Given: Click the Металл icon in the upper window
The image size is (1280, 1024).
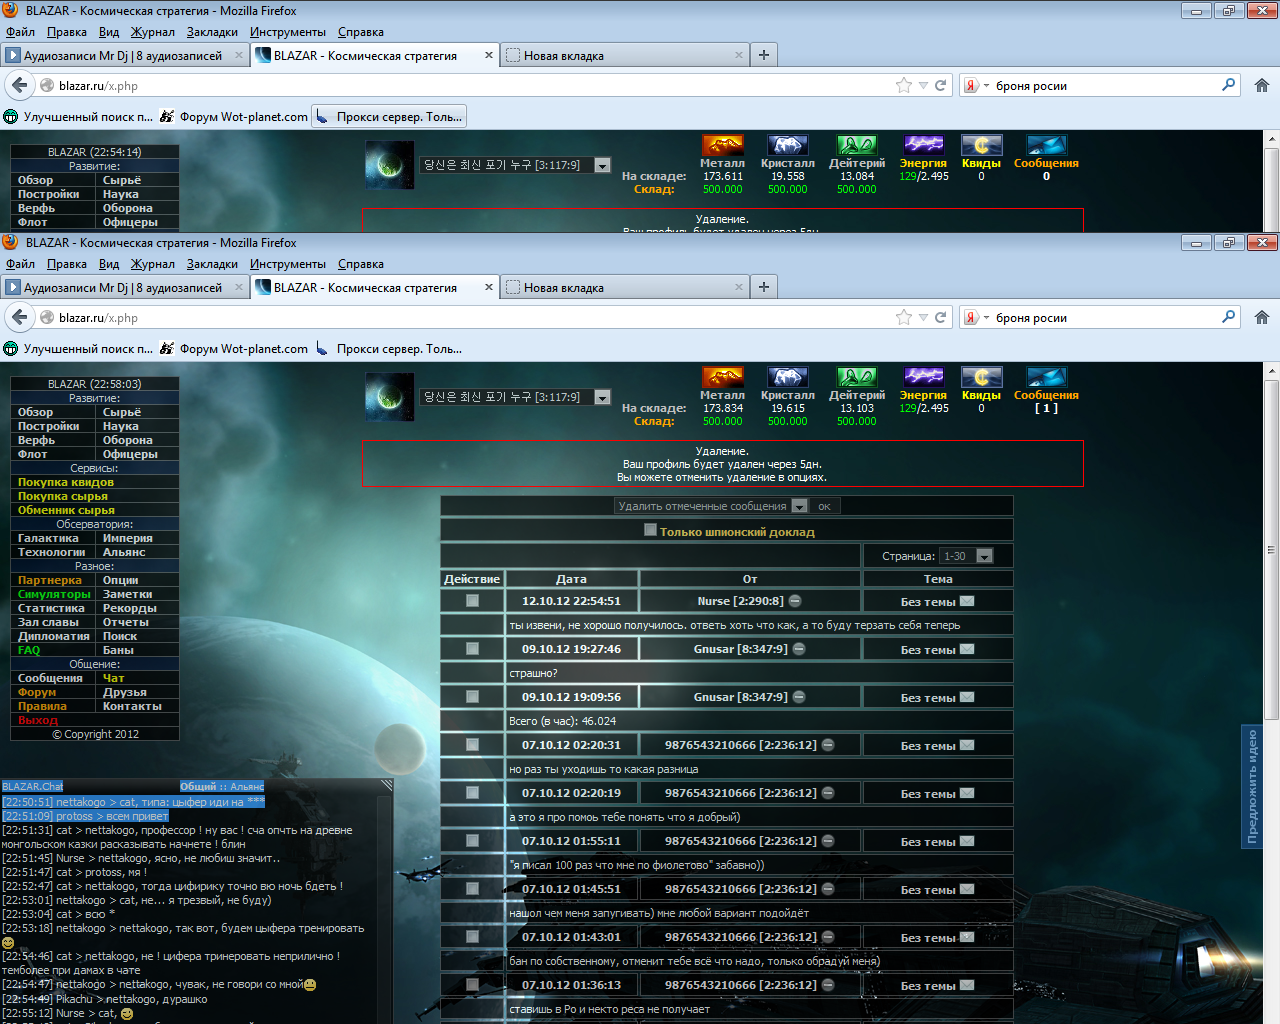Looking at the screenshot, I should click(722, 145).
